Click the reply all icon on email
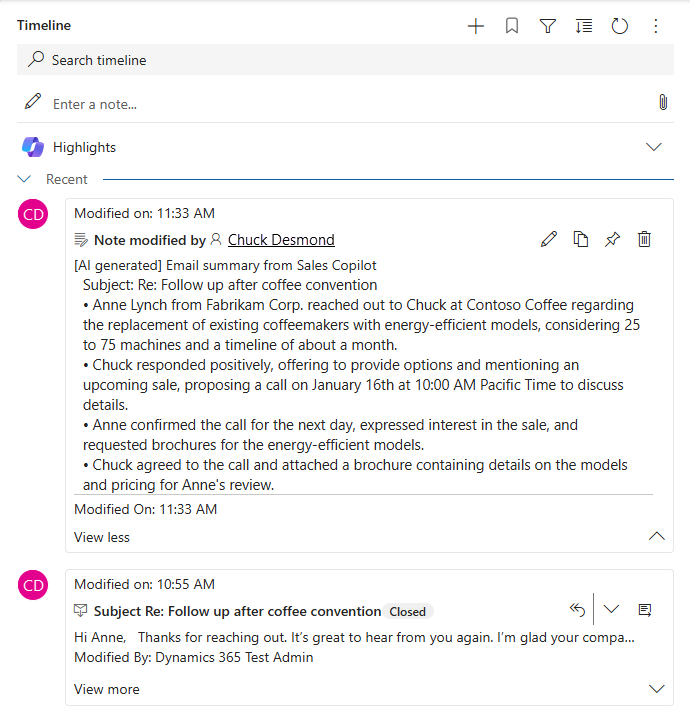The height and width of the screenshot is (706, 690). click(x=577, y=610)
